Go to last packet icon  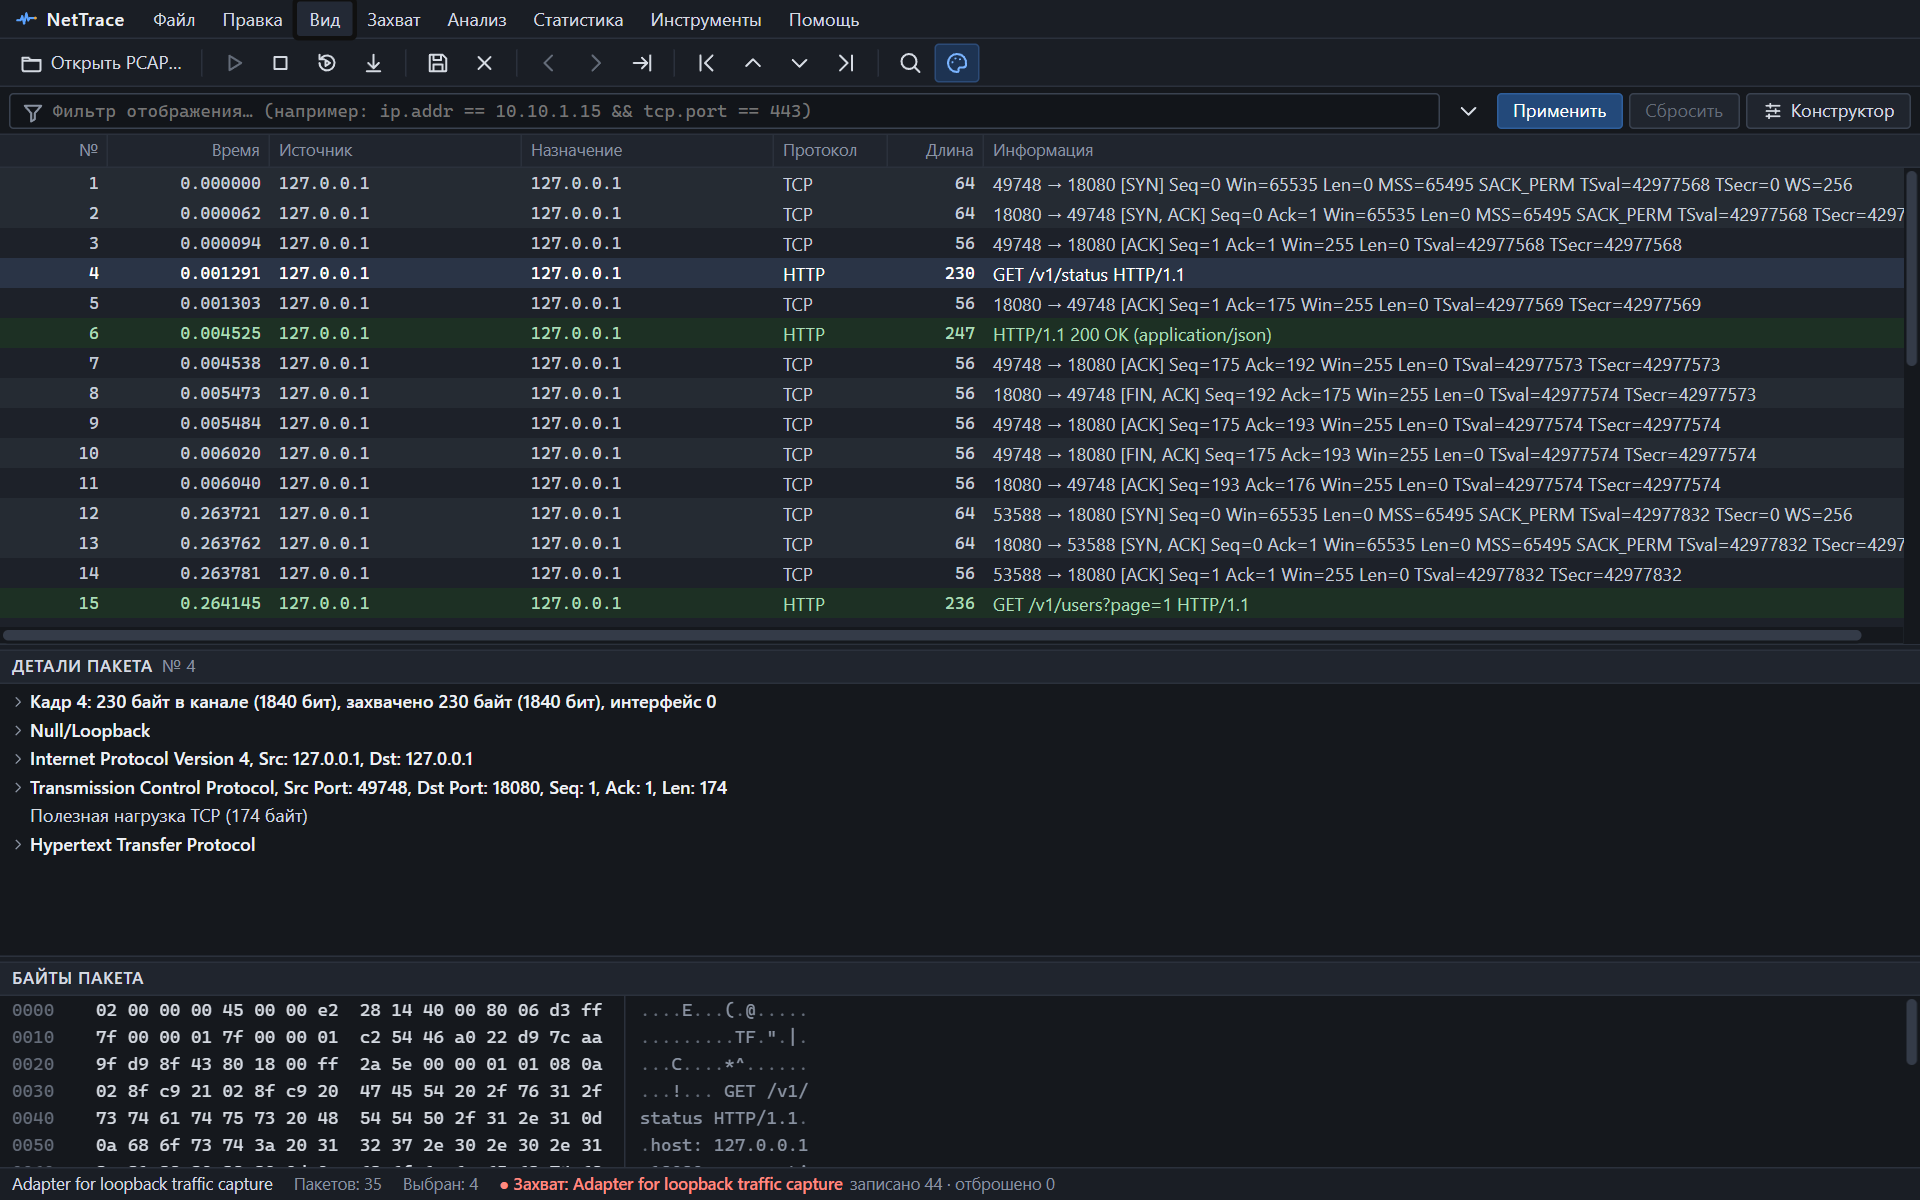pos(845,63)
